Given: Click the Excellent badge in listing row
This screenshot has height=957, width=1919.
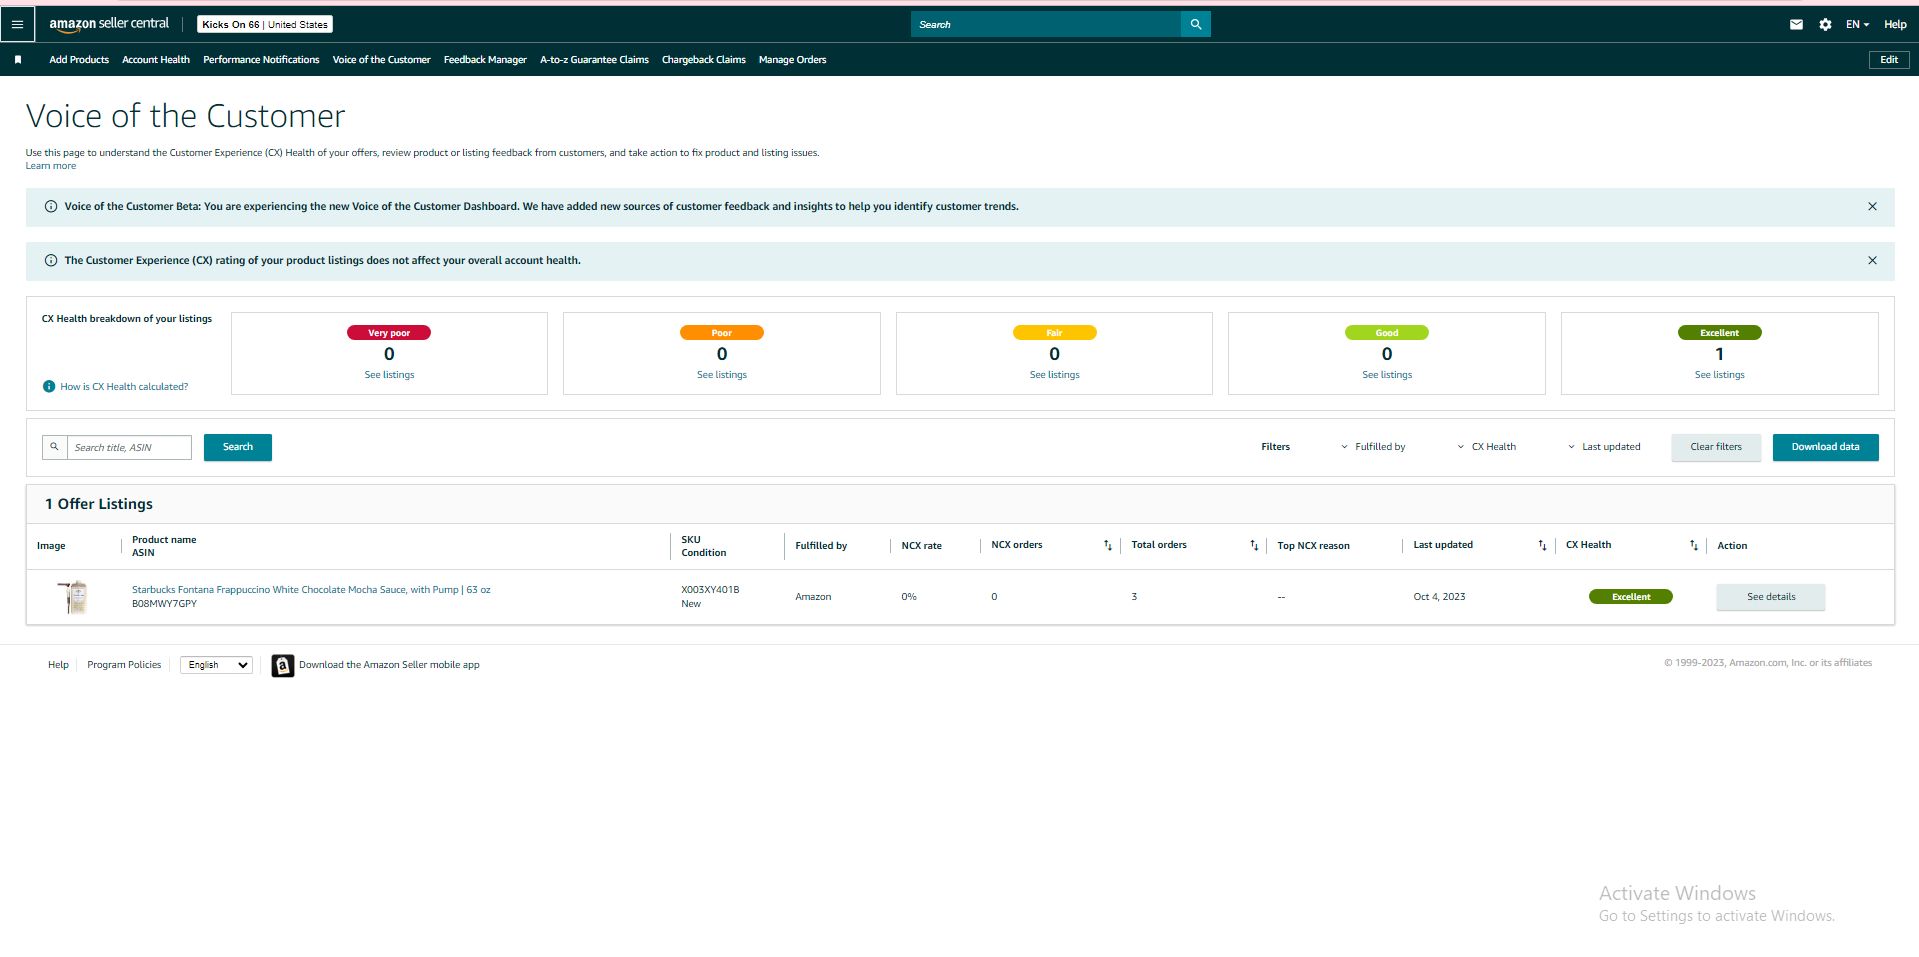Looking at the screenshot, I should click(x=1631, y=597).
